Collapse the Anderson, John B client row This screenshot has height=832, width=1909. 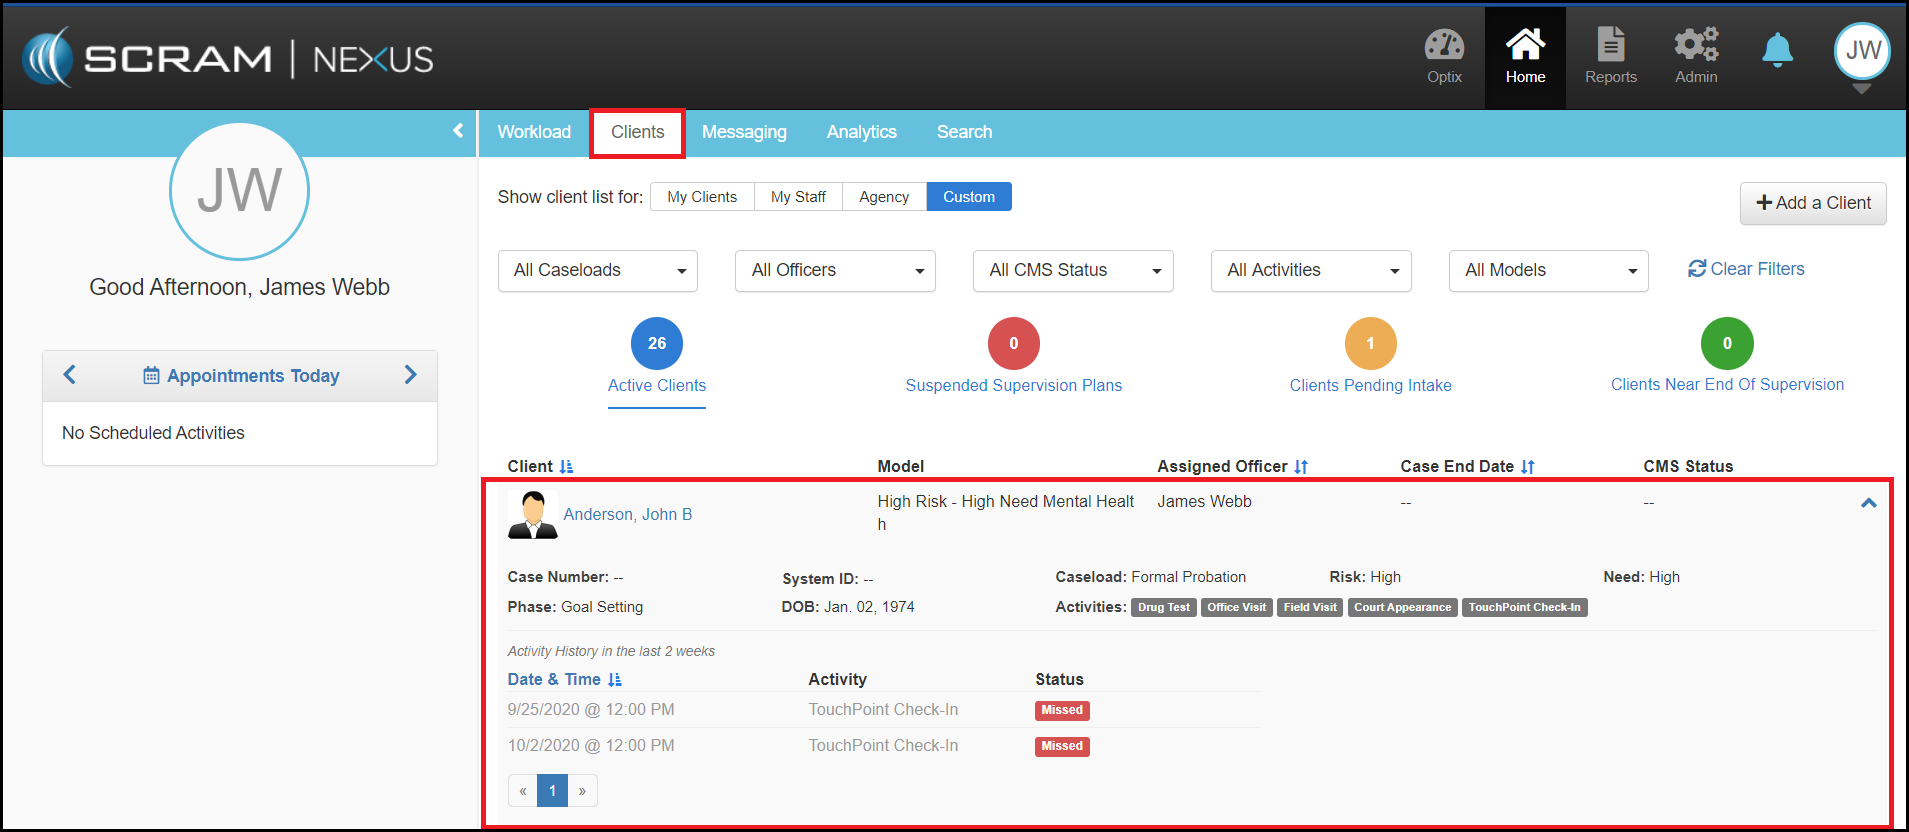tap(1868, 503)
